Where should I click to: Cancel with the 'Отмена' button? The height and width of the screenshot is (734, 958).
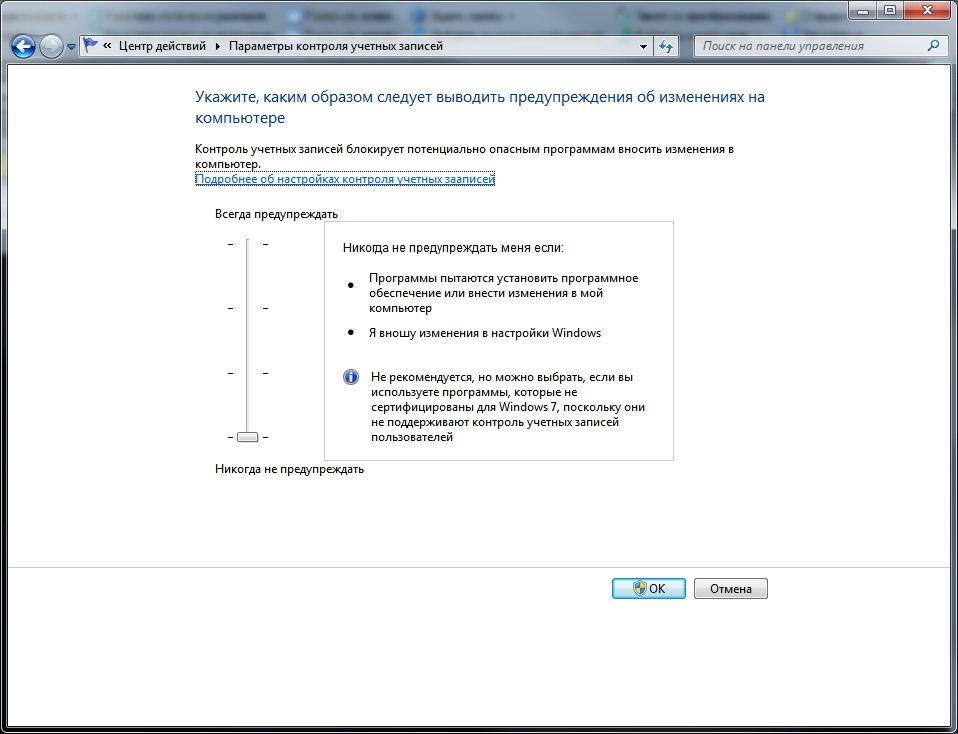point(731,589)
